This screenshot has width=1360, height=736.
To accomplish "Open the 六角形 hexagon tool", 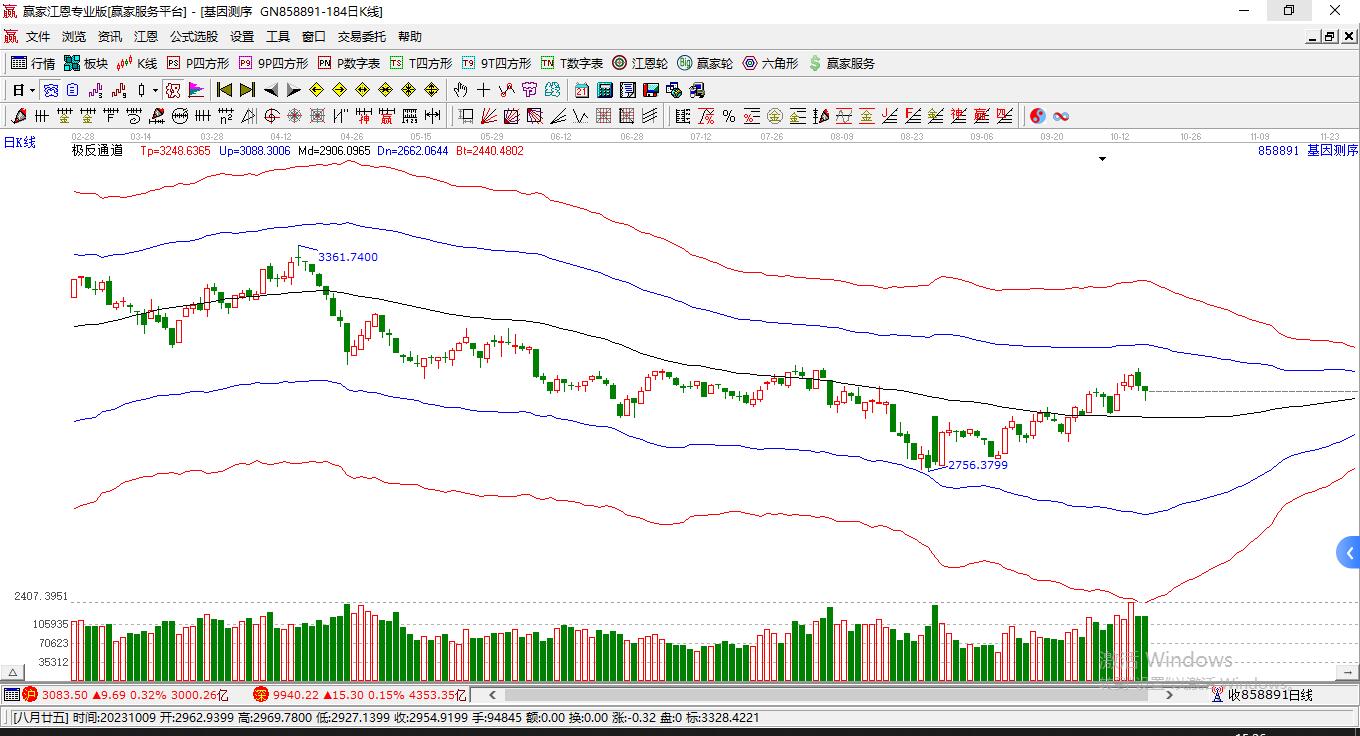I will [770, 63].
